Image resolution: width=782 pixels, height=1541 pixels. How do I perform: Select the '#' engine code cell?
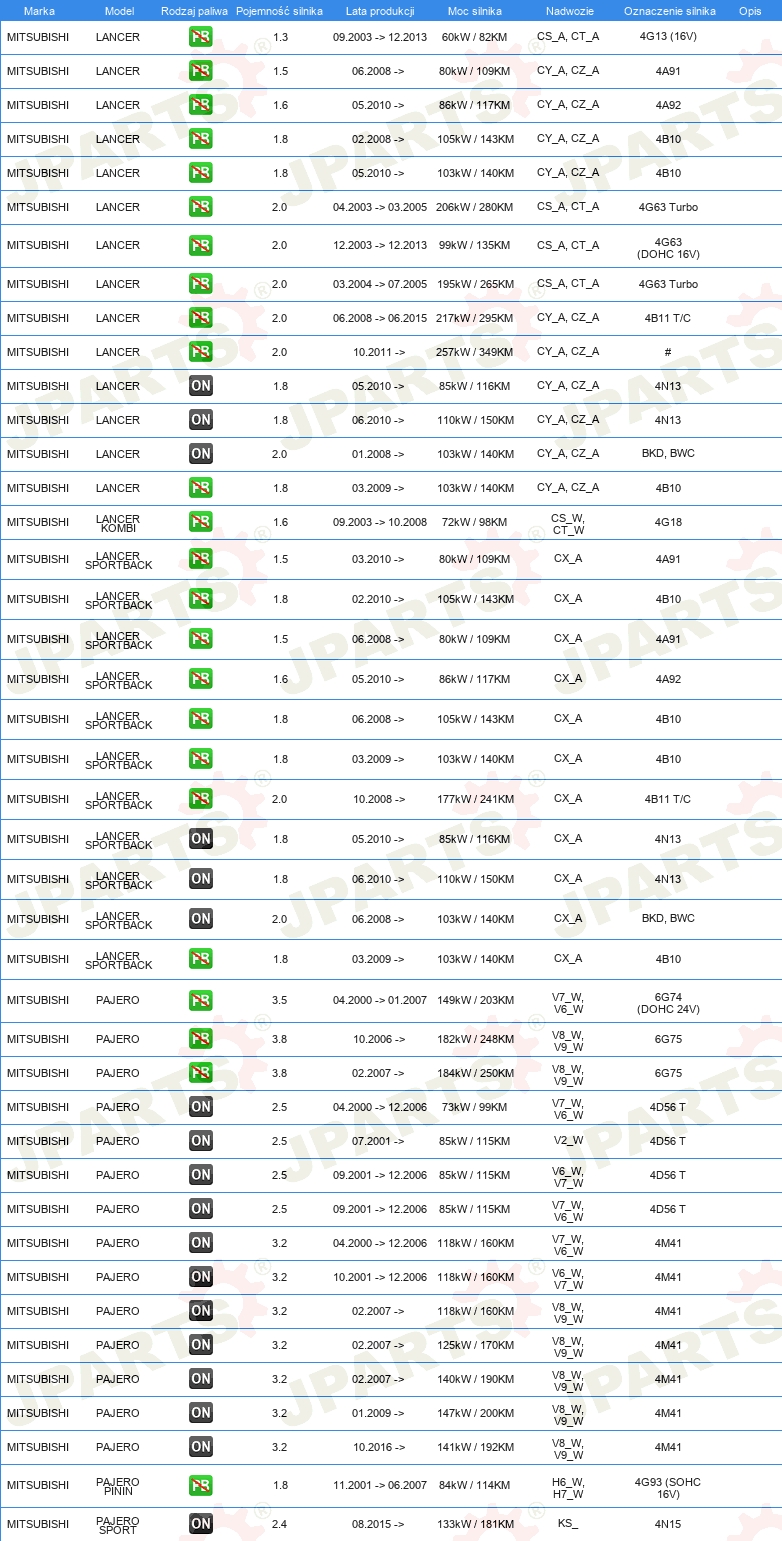tap(668, 352)
